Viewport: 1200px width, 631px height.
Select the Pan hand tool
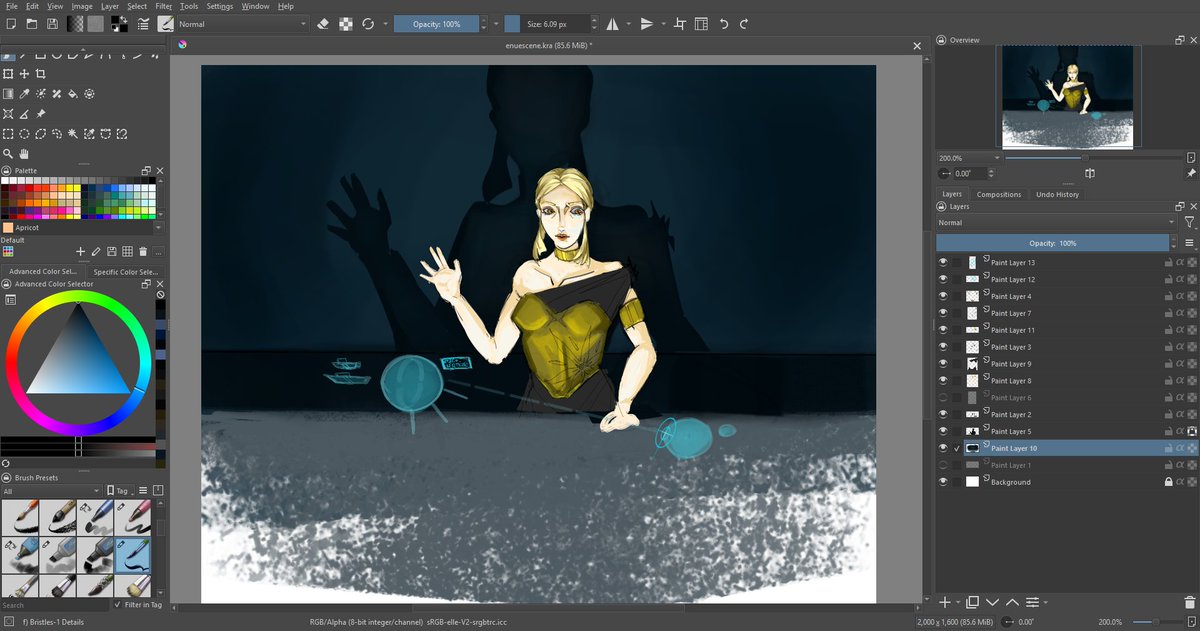point(24,154)
